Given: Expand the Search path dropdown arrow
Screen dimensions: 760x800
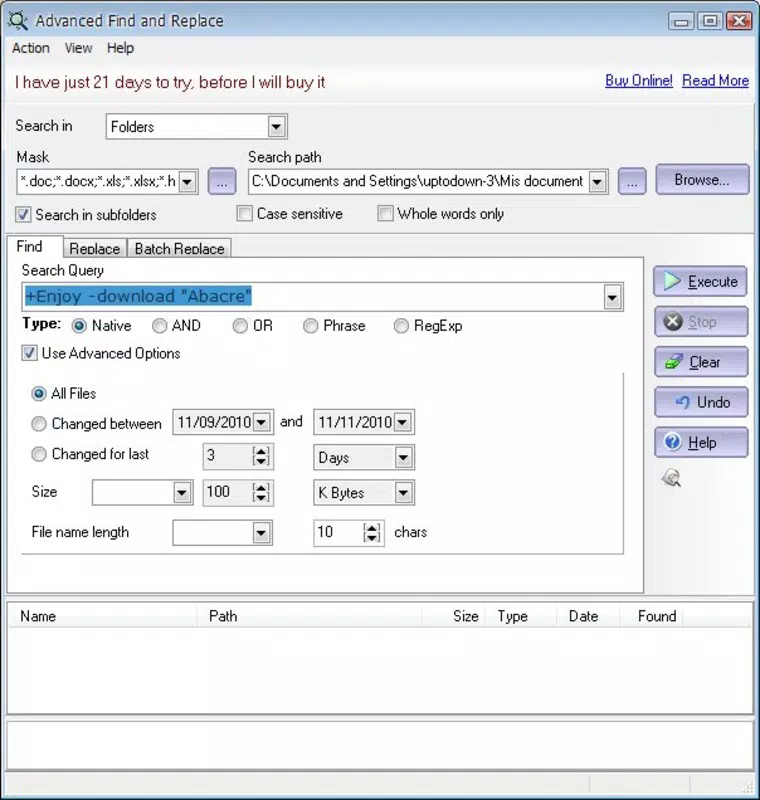Looking at the screenshot, I should (597, 182).
